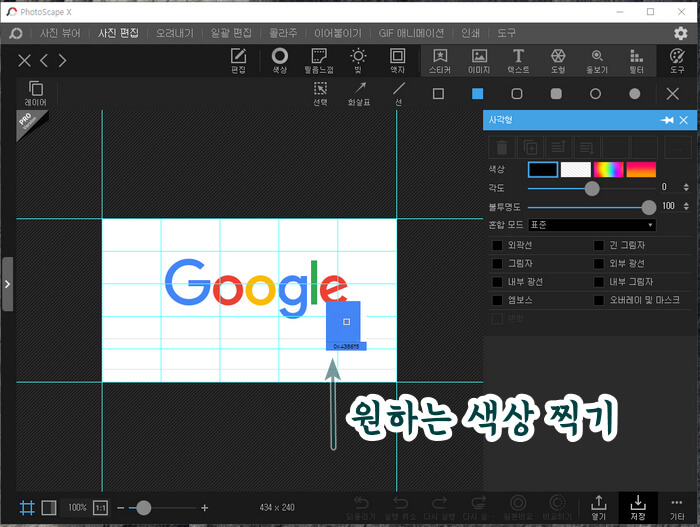The image size is (700, 527).
Task: Switch to the 사진 뷰어 tab
Action: click(60, 33)
